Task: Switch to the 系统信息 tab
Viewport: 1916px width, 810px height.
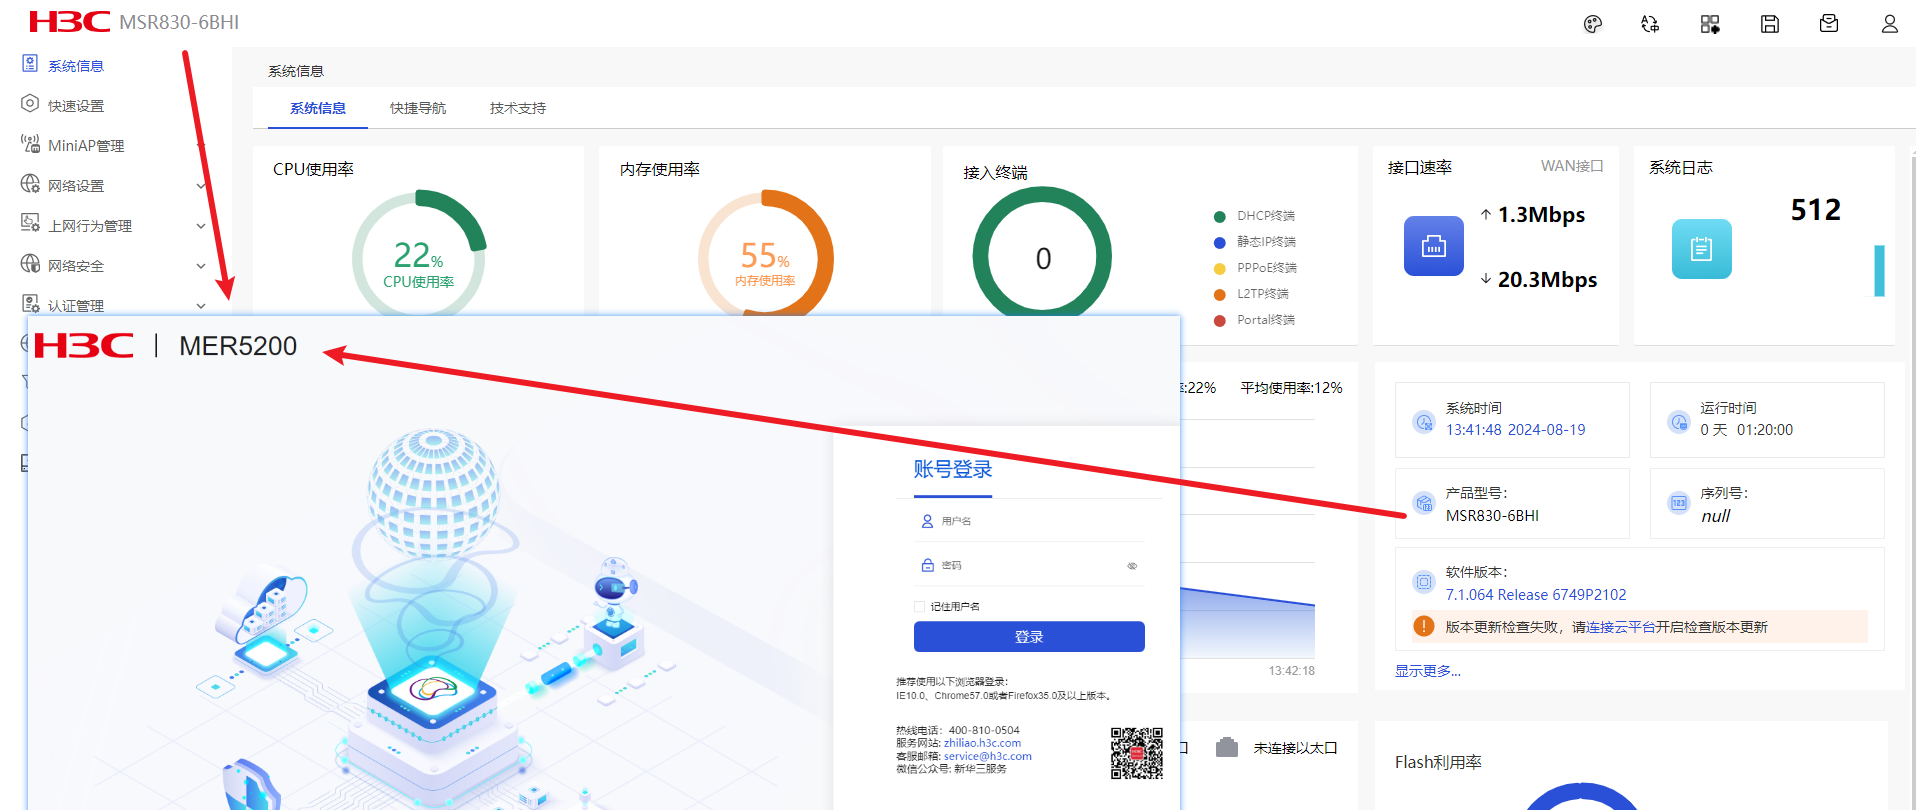Action: (x=318, y=108)
